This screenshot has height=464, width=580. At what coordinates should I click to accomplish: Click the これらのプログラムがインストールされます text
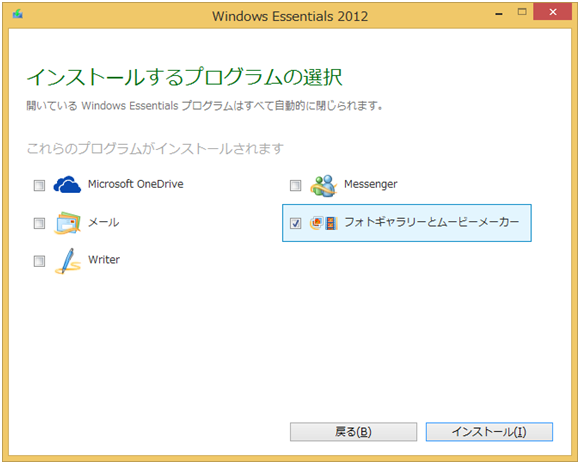155,149
